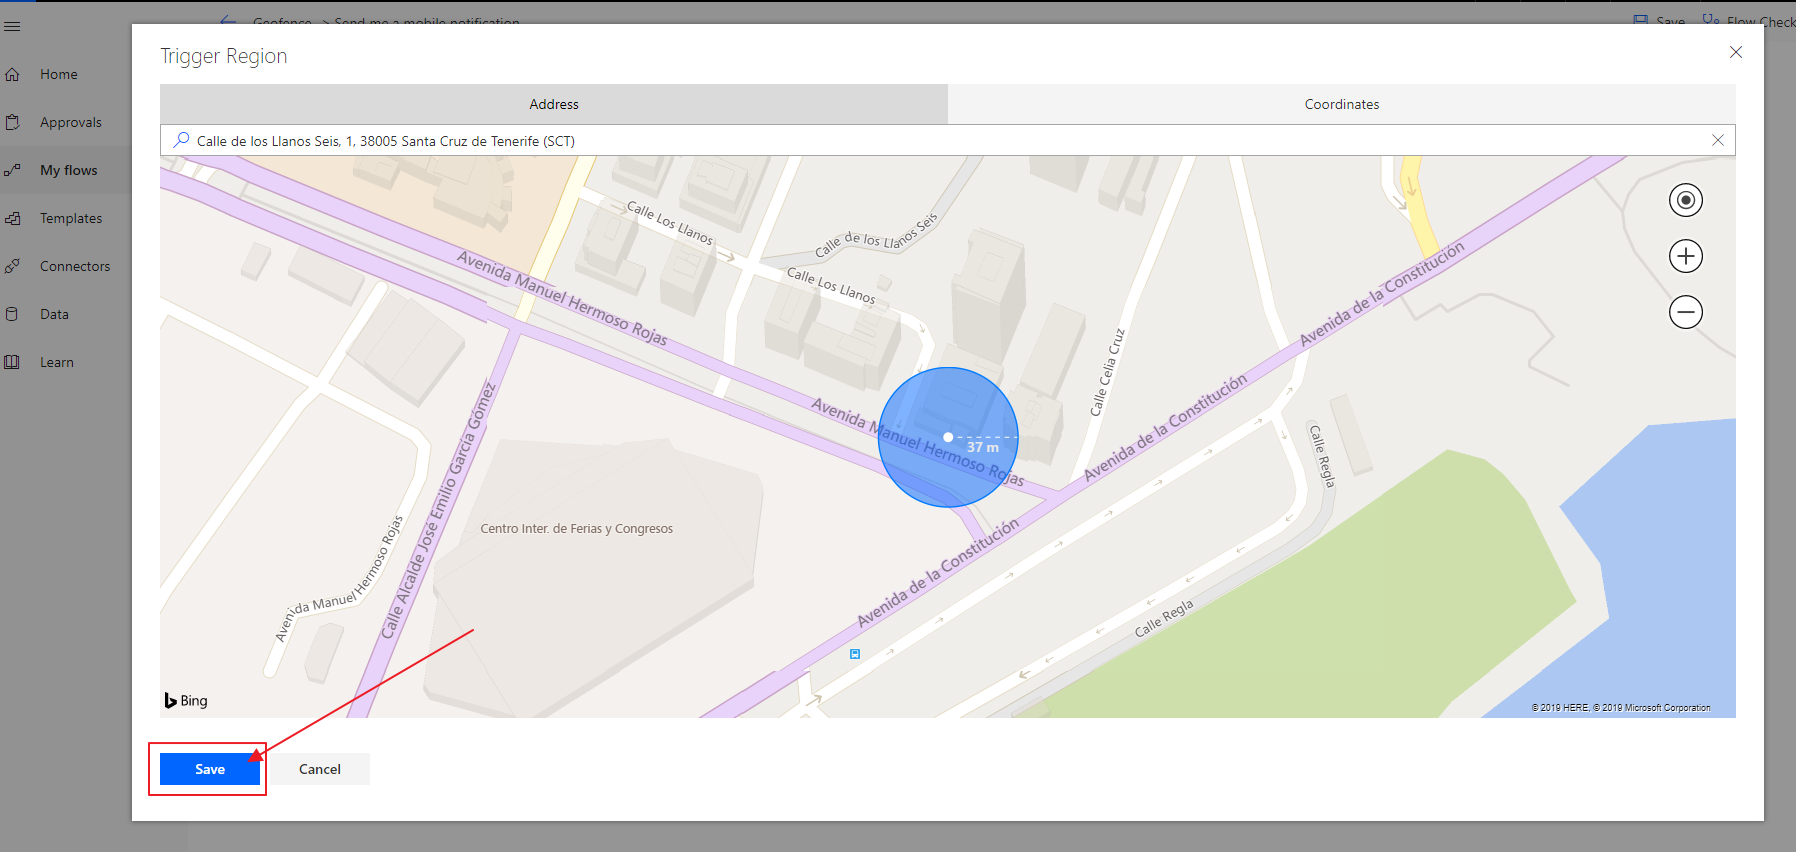This screenshot has height=852, width=1796.
Task: Cancel the trigger region dialog
Action: [319, 769]
